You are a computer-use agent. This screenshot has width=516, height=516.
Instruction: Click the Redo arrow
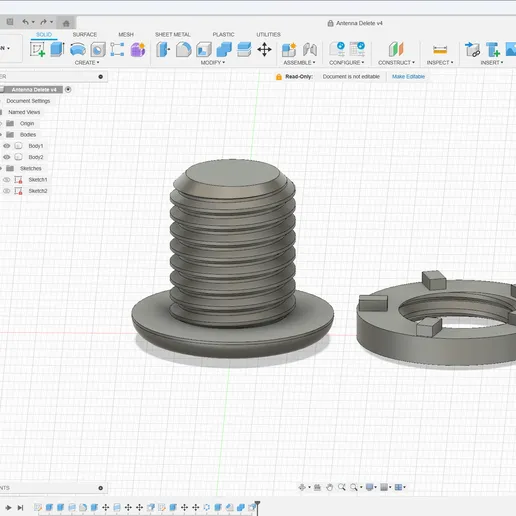43,22
